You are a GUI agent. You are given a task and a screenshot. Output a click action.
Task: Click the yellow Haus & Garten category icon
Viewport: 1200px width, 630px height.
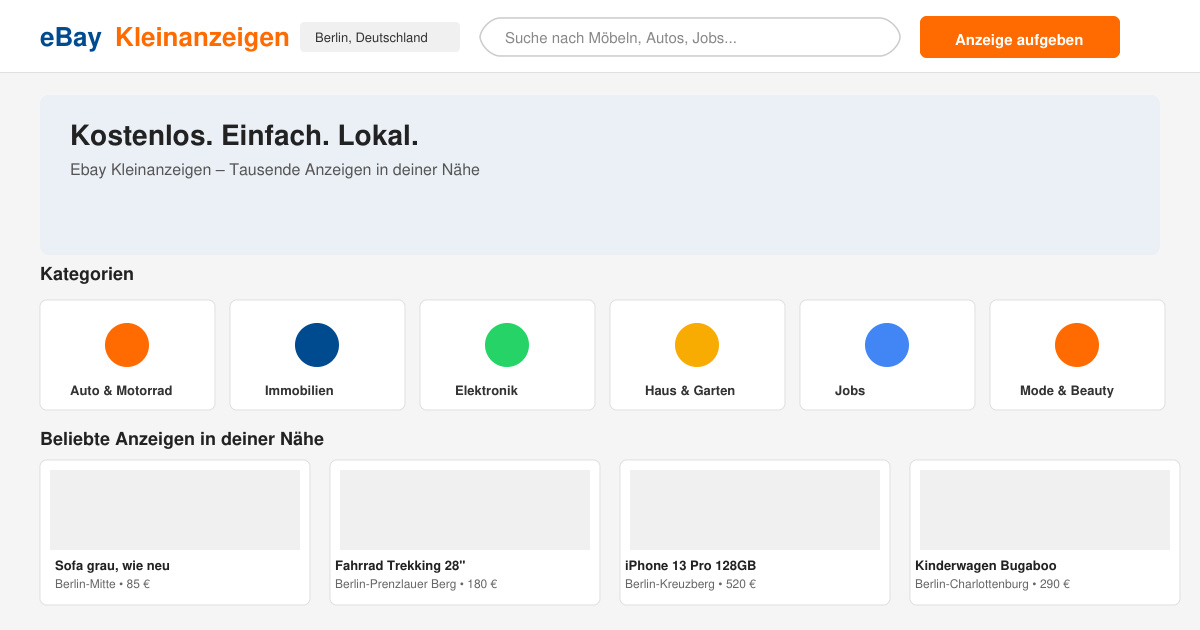pyautogui.click(x=697, y=345)
